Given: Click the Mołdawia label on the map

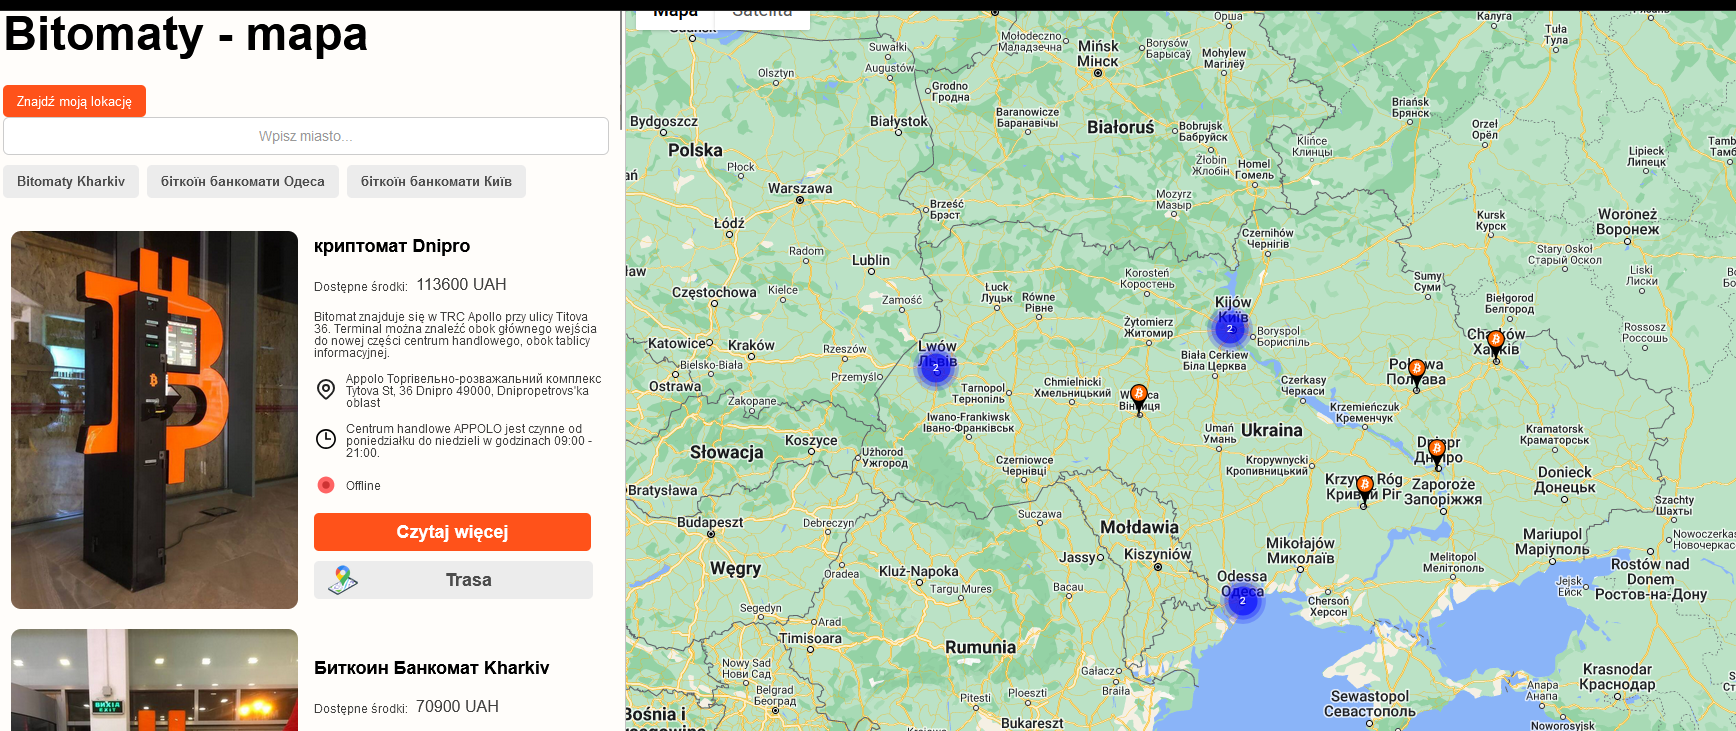Looking at the screenshot, I should 1139,527.
